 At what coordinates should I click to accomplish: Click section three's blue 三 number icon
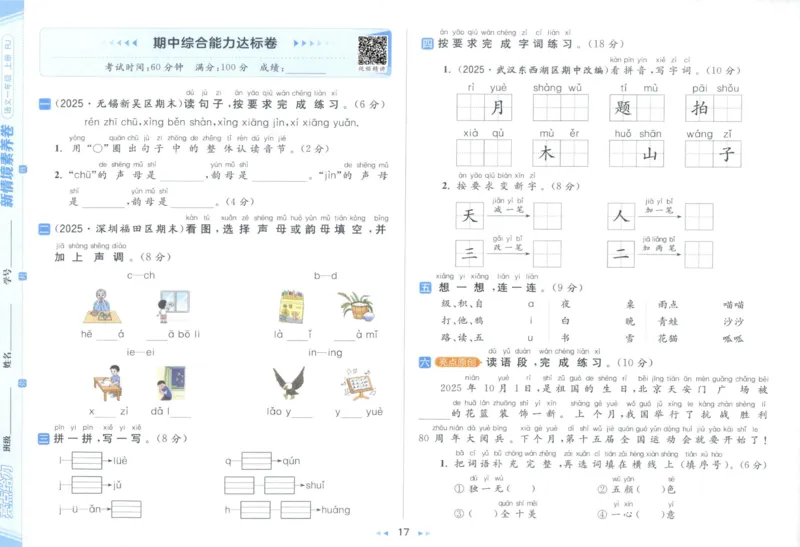point(44,439)
